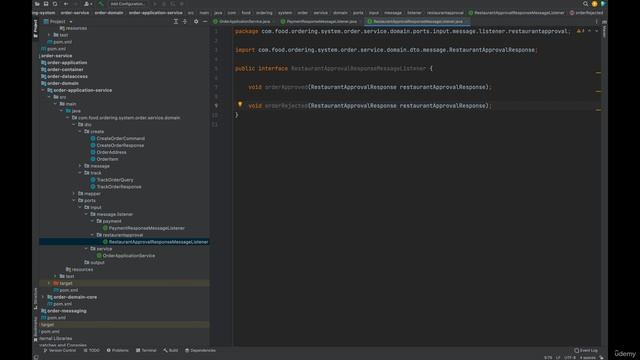The height and width of the screenshot is (360, 640).
Task: Collapse the create package
Action: [80, 131]
